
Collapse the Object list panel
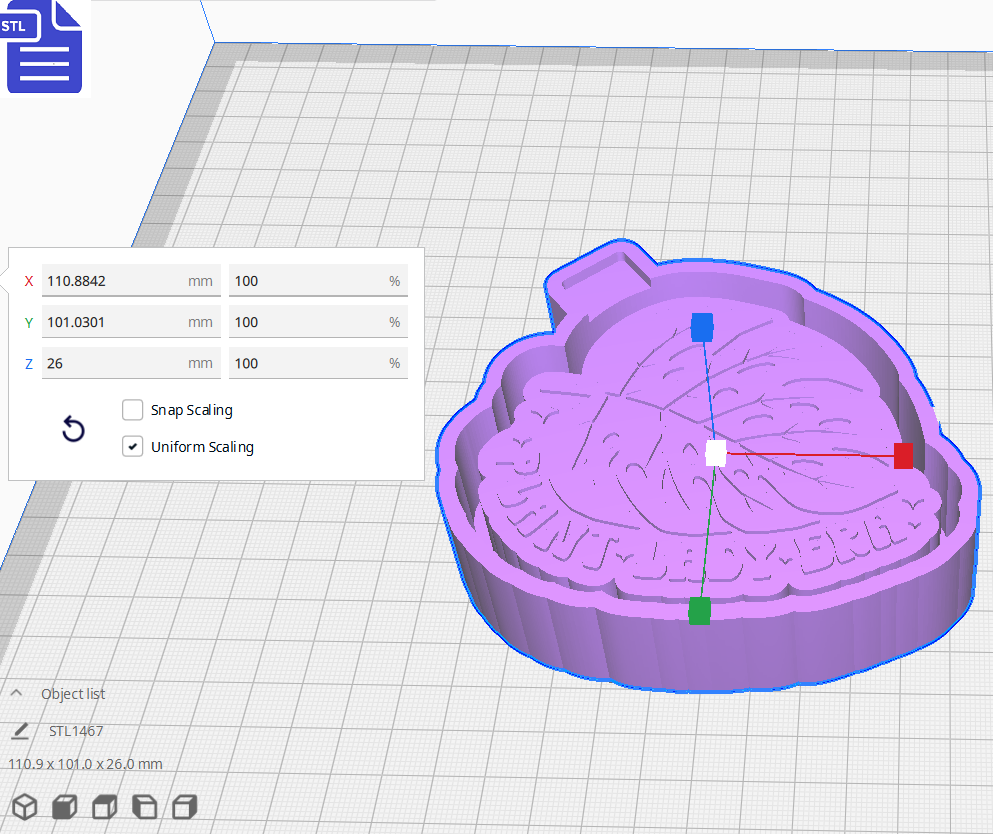click(x=15, y=693)
